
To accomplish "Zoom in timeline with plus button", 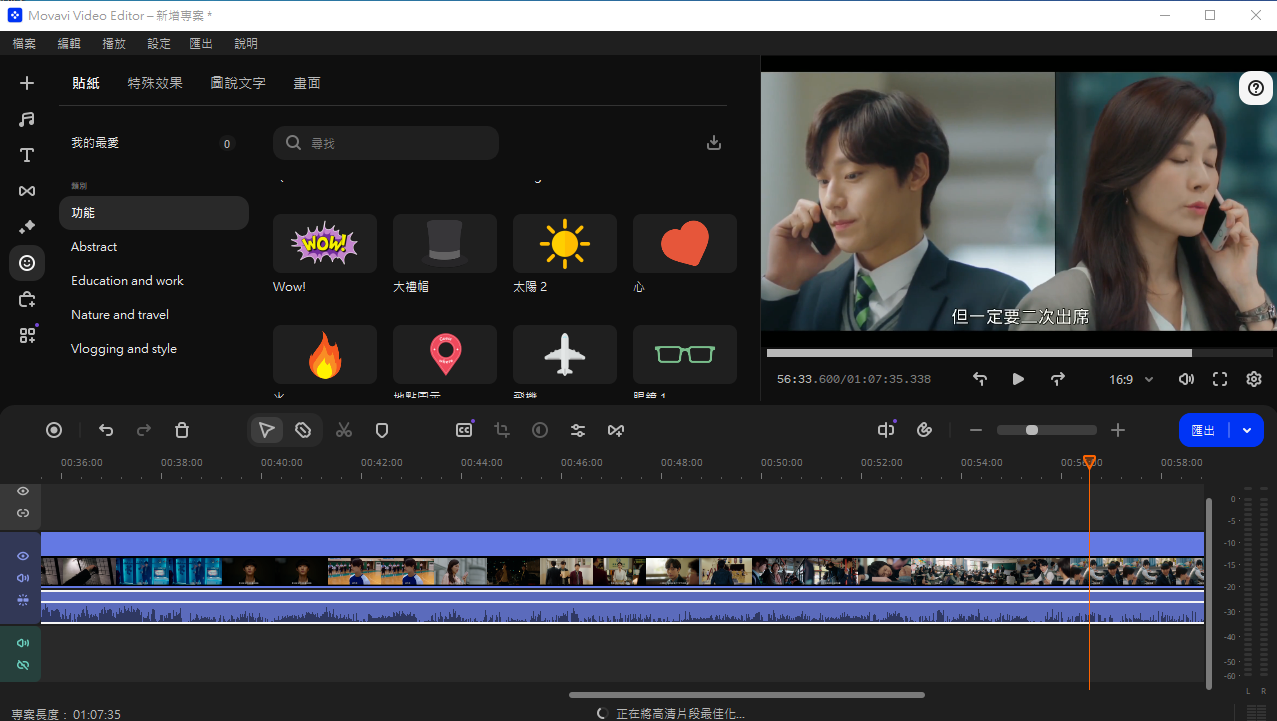I will 1118,430.
